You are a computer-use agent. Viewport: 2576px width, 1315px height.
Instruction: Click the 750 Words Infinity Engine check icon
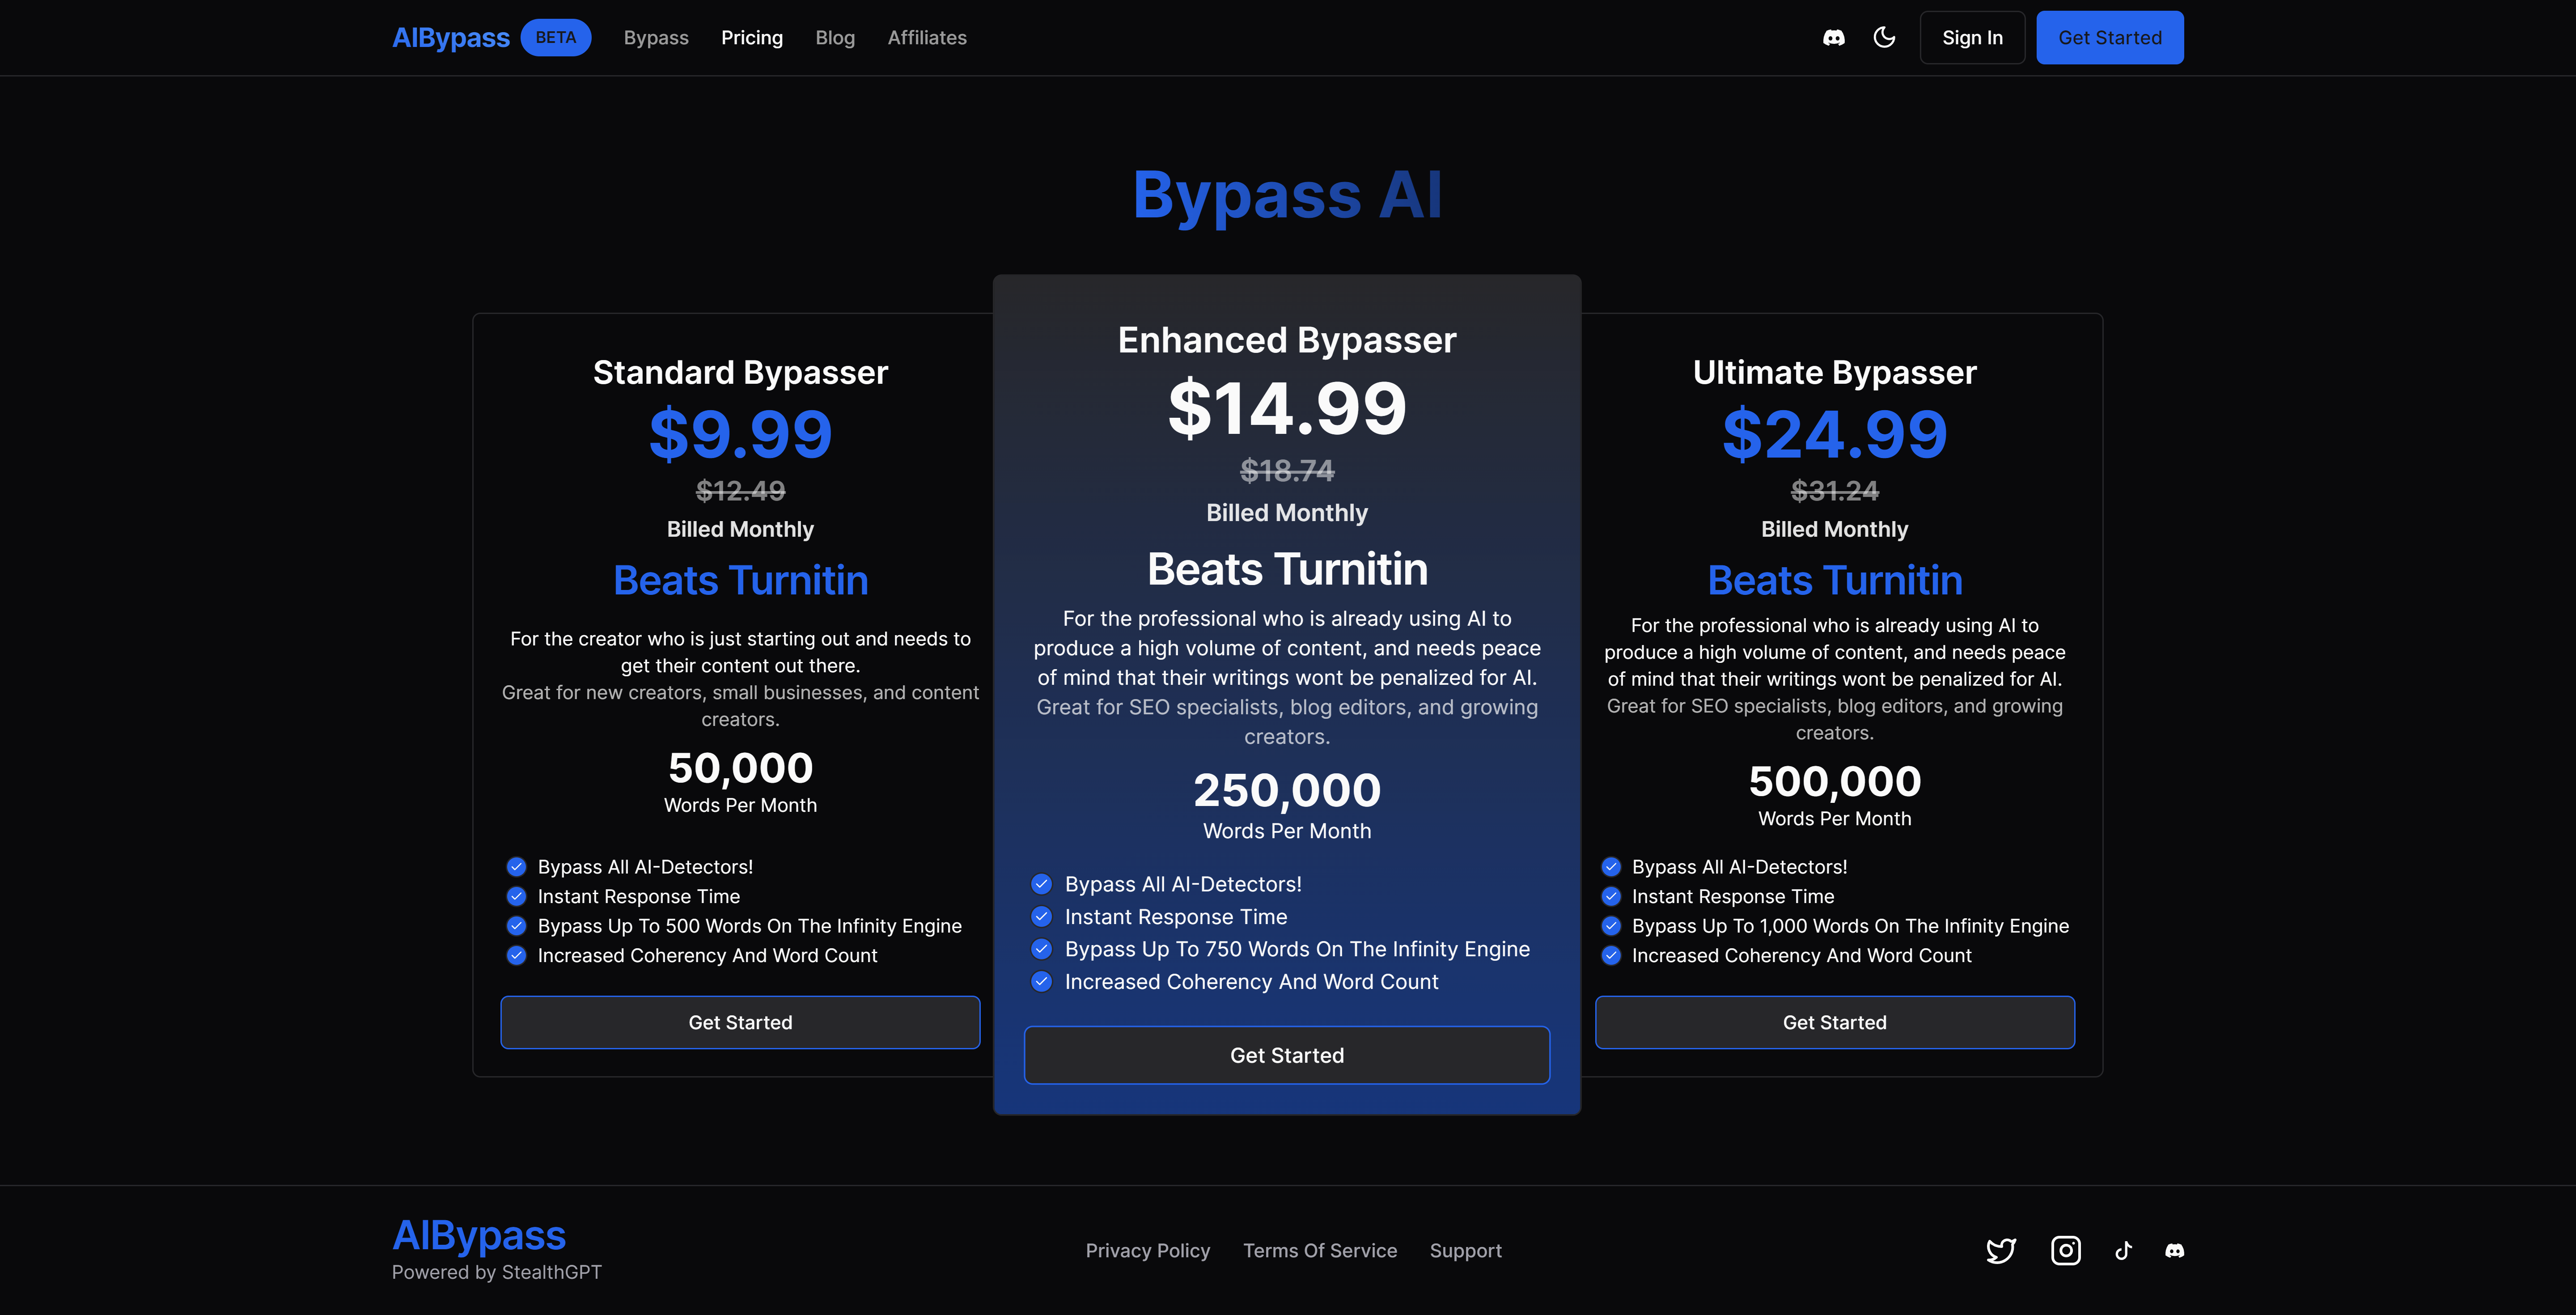point(1042,949)
